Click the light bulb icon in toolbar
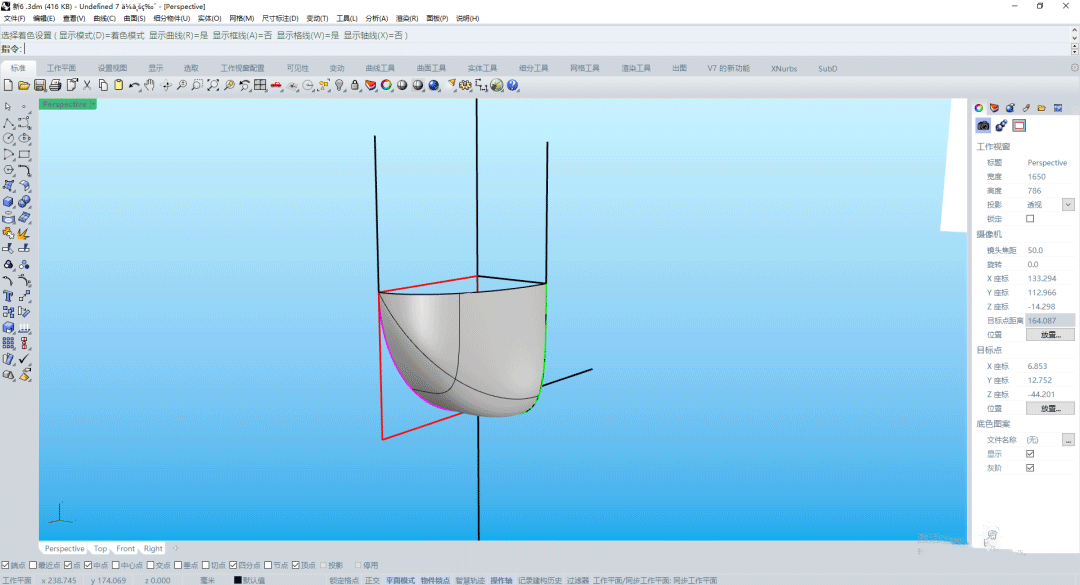 pyautogui.click(x=339, y=86)
